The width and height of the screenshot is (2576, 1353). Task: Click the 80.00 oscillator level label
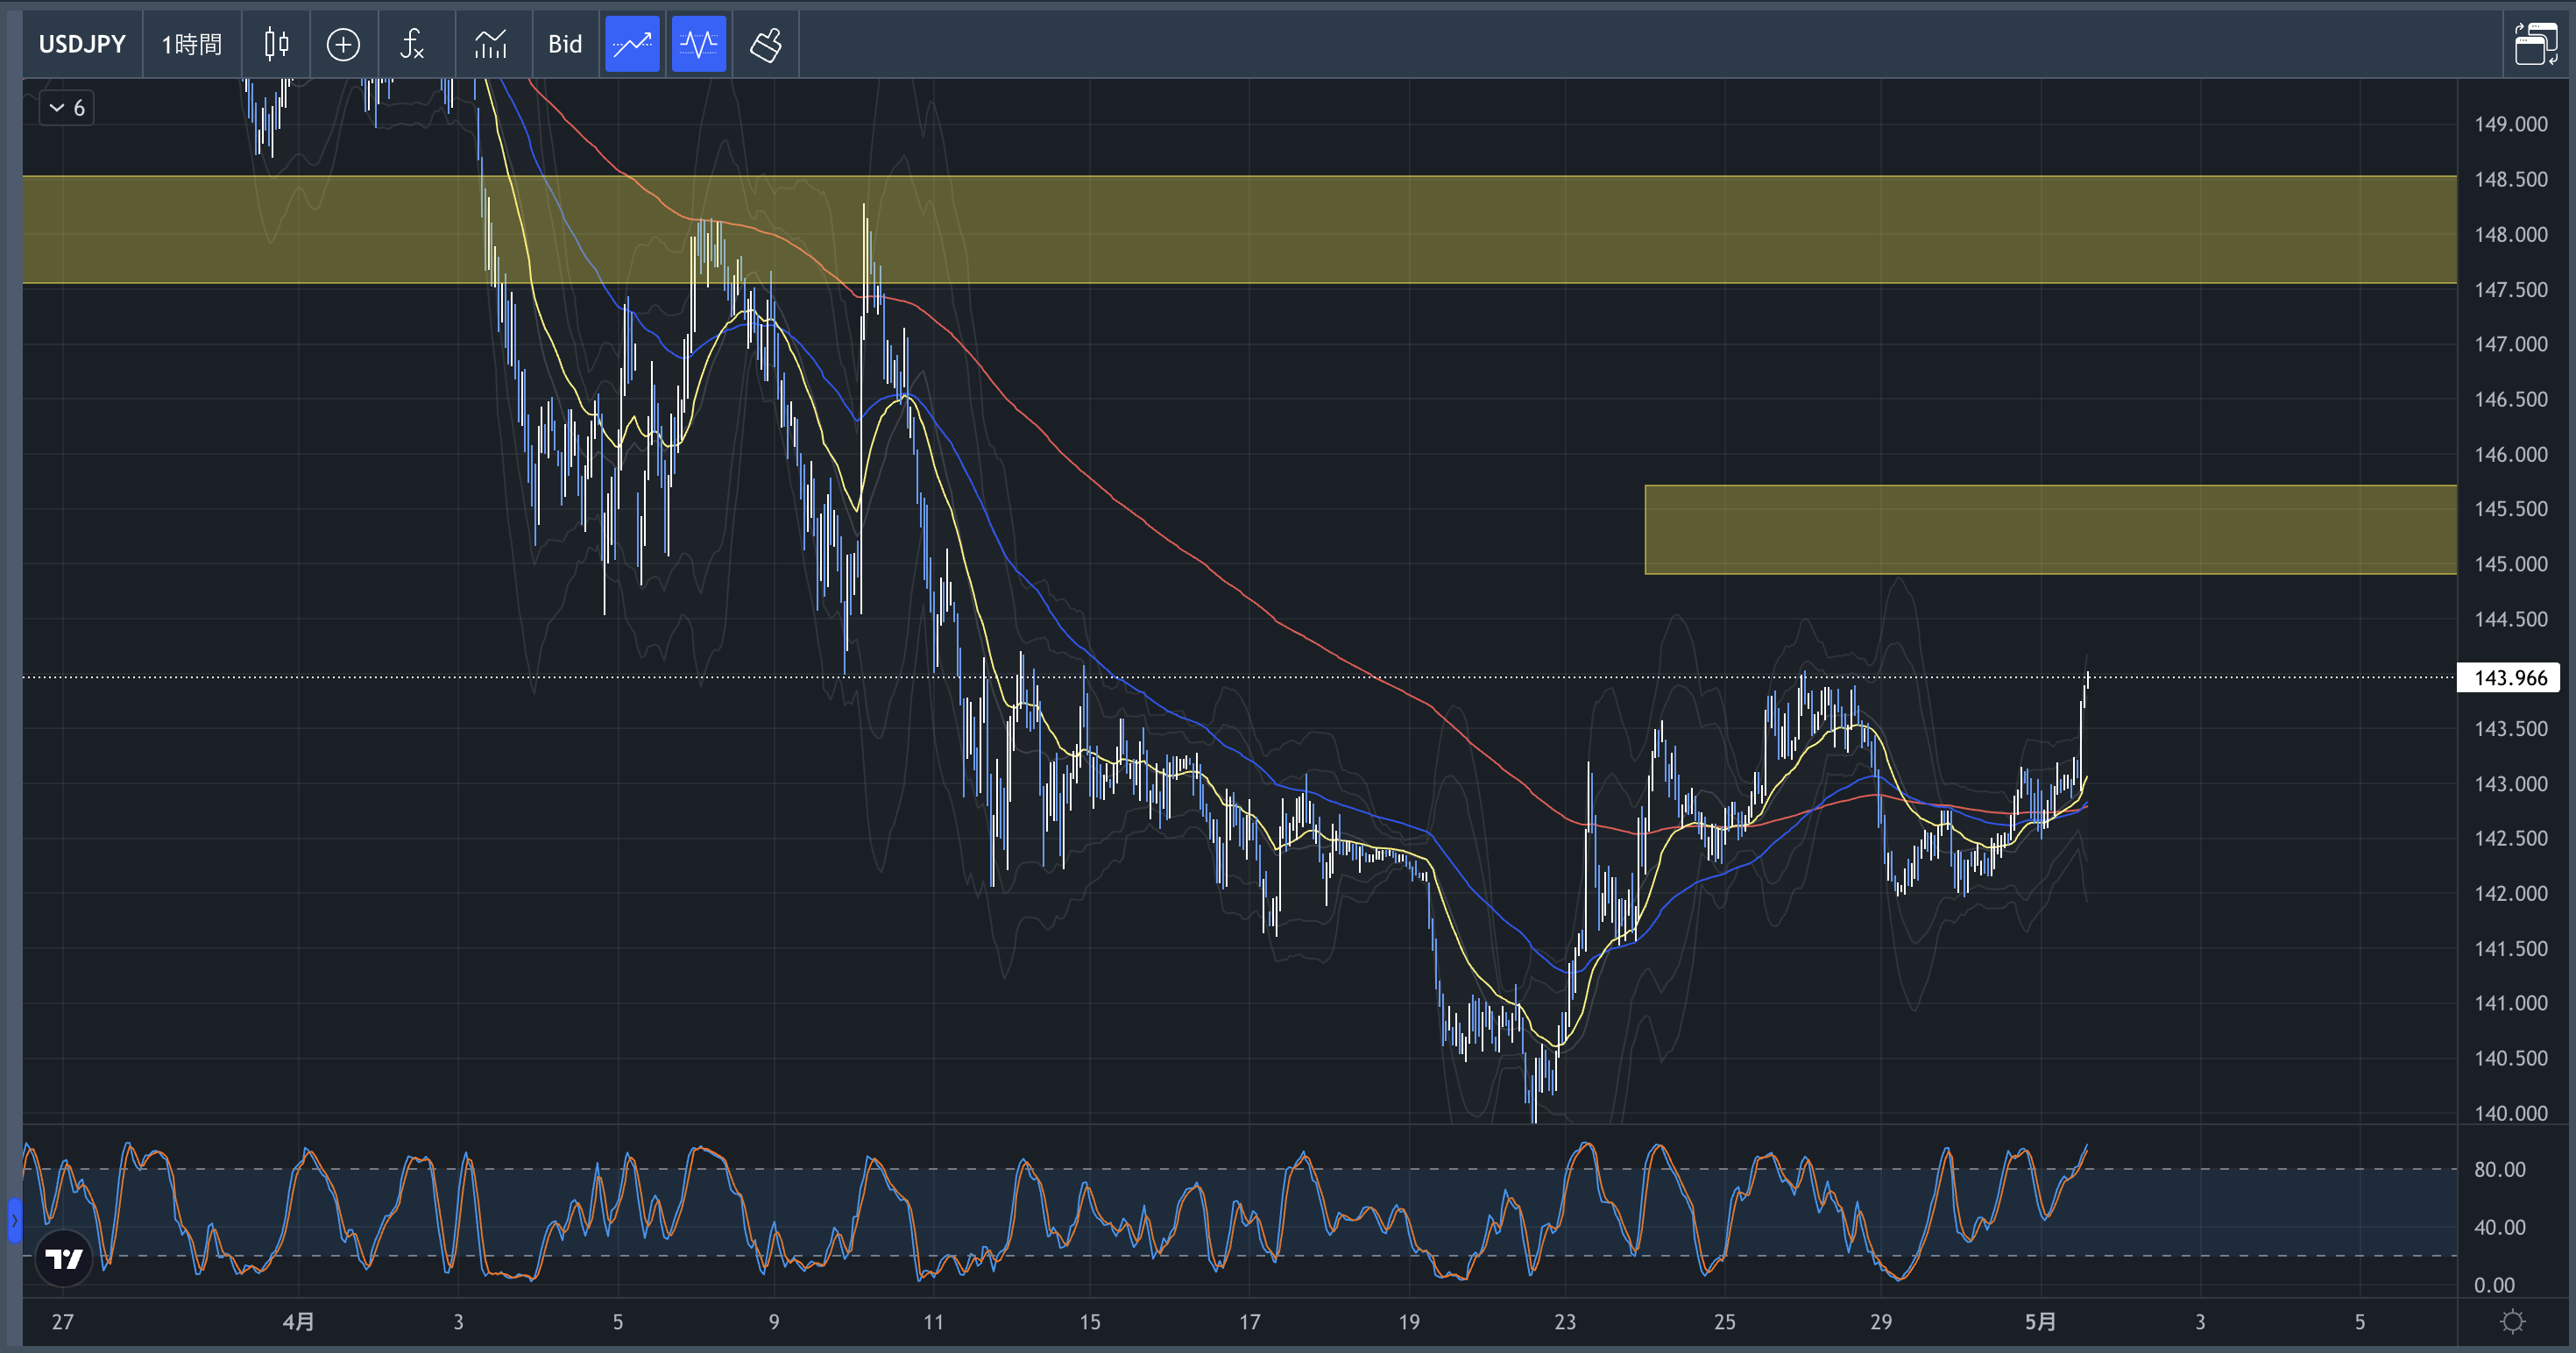point(2500,1169)
